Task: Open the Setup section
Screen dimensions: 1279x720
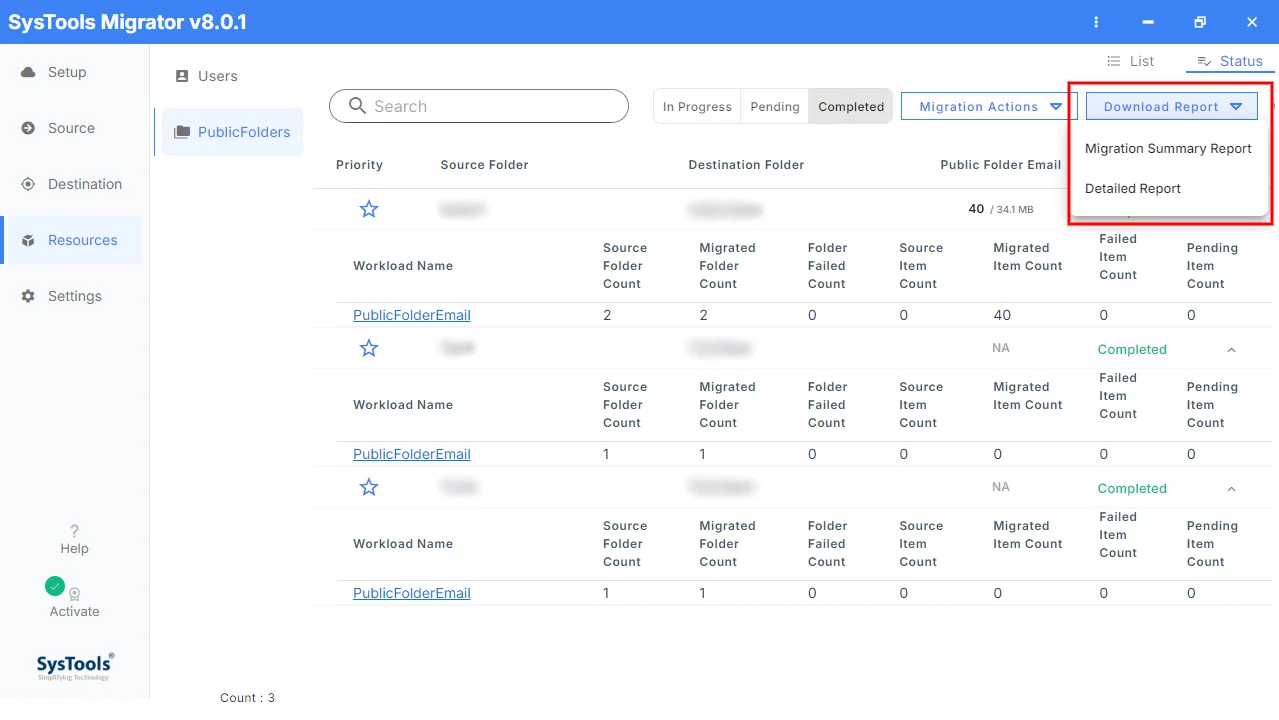Action: coord(71,72)
